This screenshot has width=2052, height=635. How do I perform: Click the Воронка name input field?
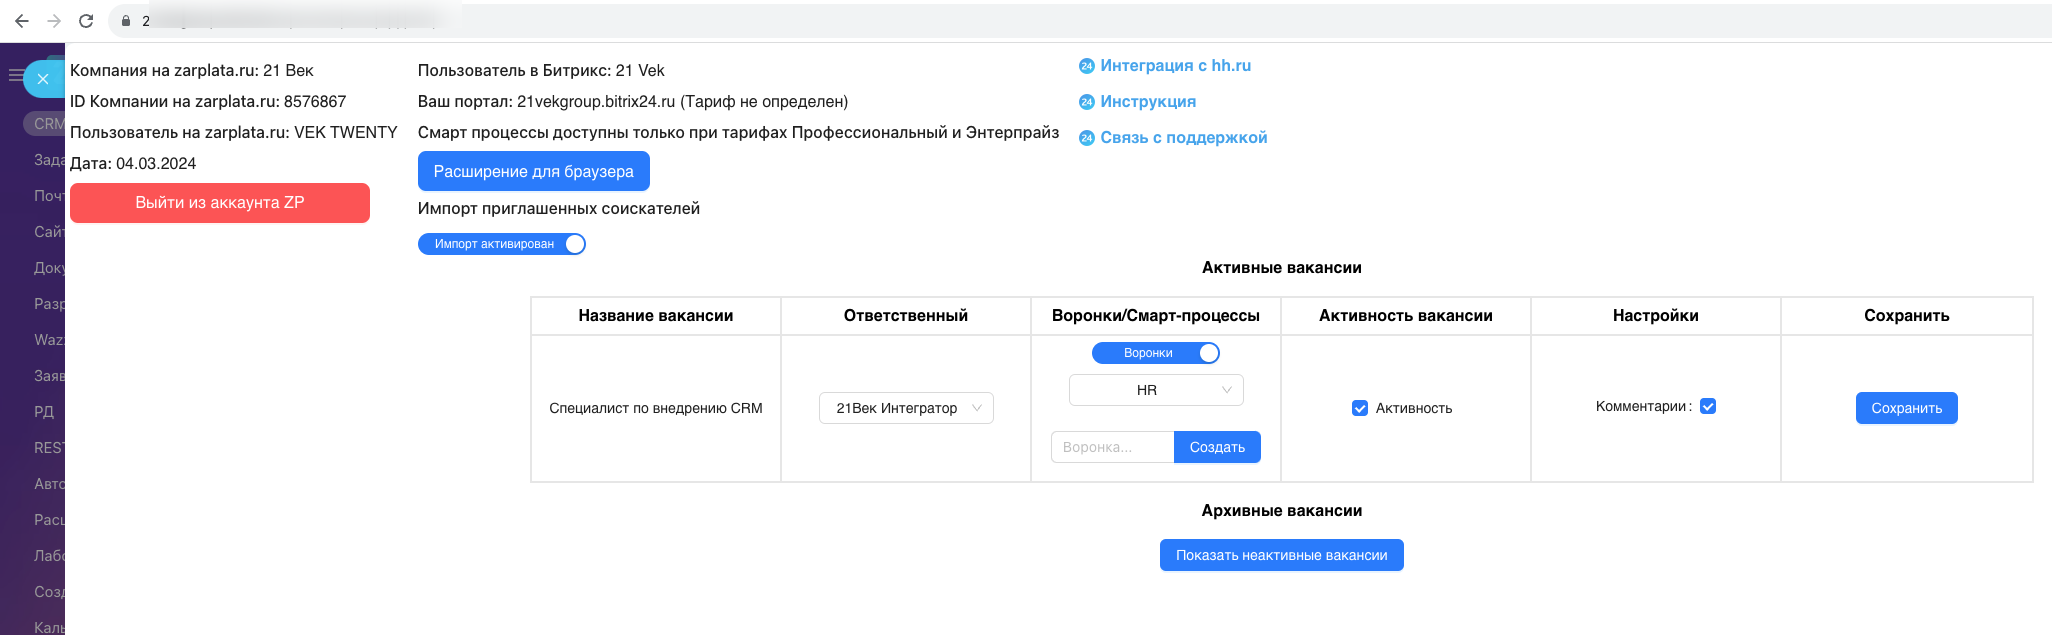click(1112, 447)
